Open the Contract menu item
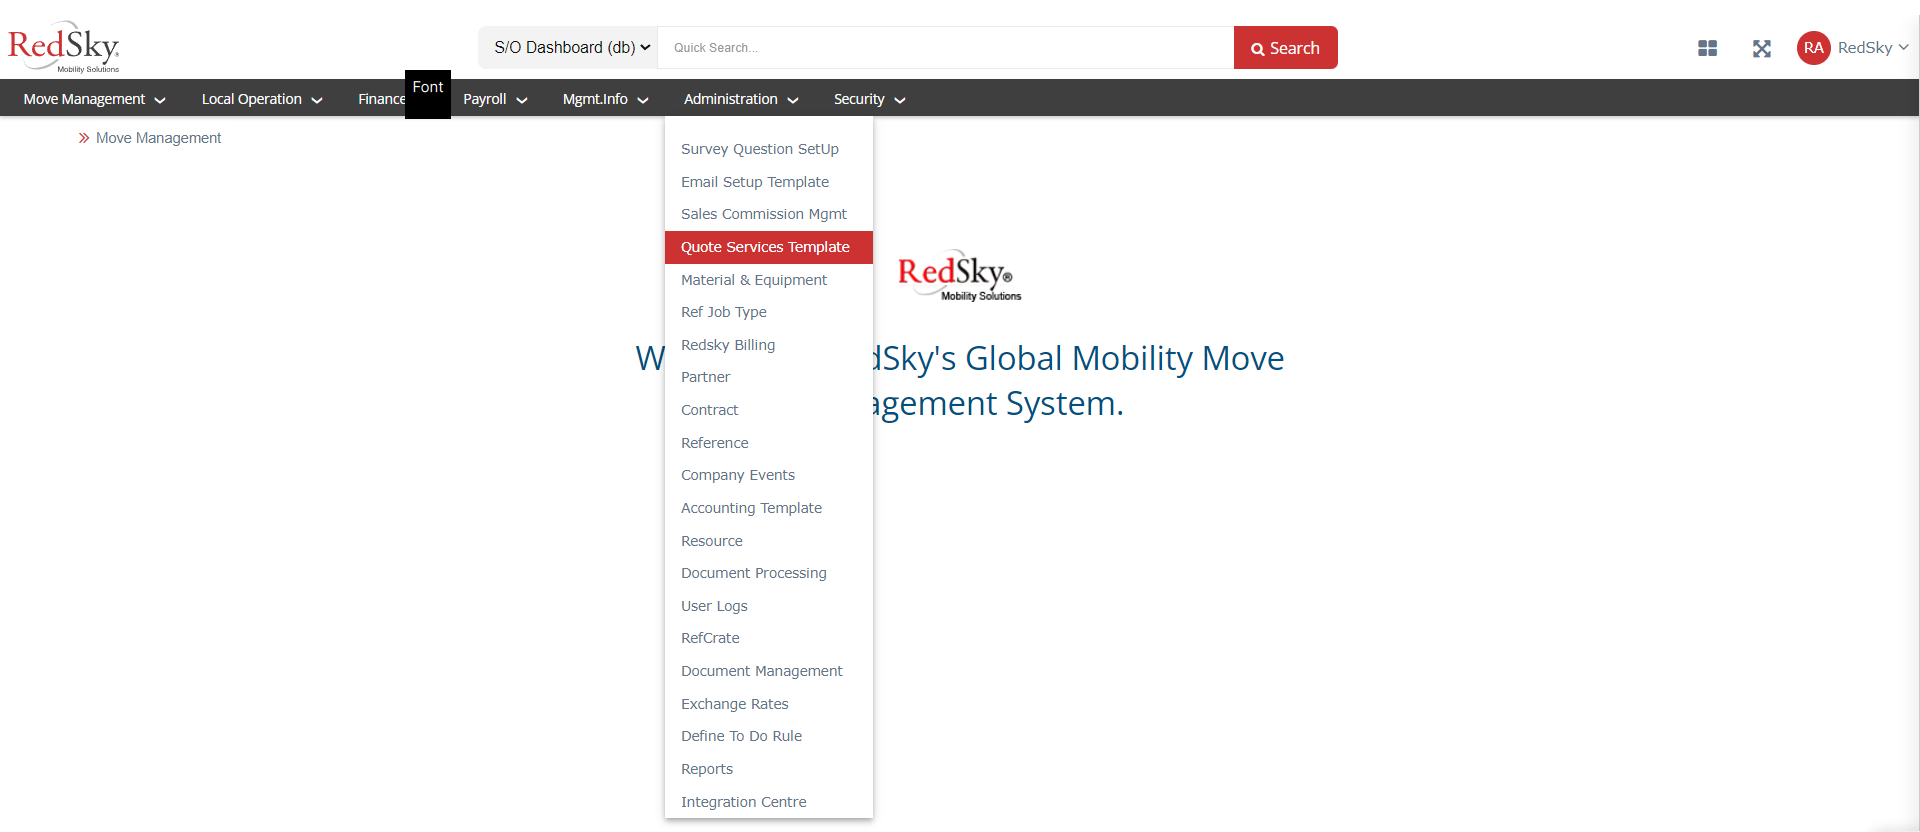1920x832 pixels. (x=768, y=410)
